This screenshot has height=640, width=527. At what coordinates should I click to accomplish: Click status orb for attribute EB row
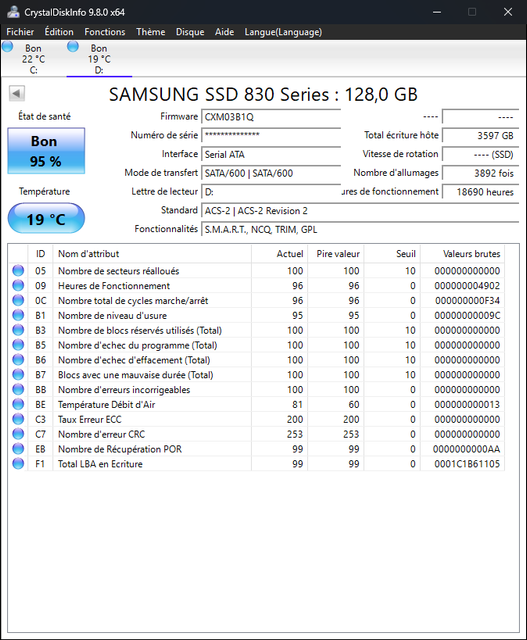coord(18,449)
